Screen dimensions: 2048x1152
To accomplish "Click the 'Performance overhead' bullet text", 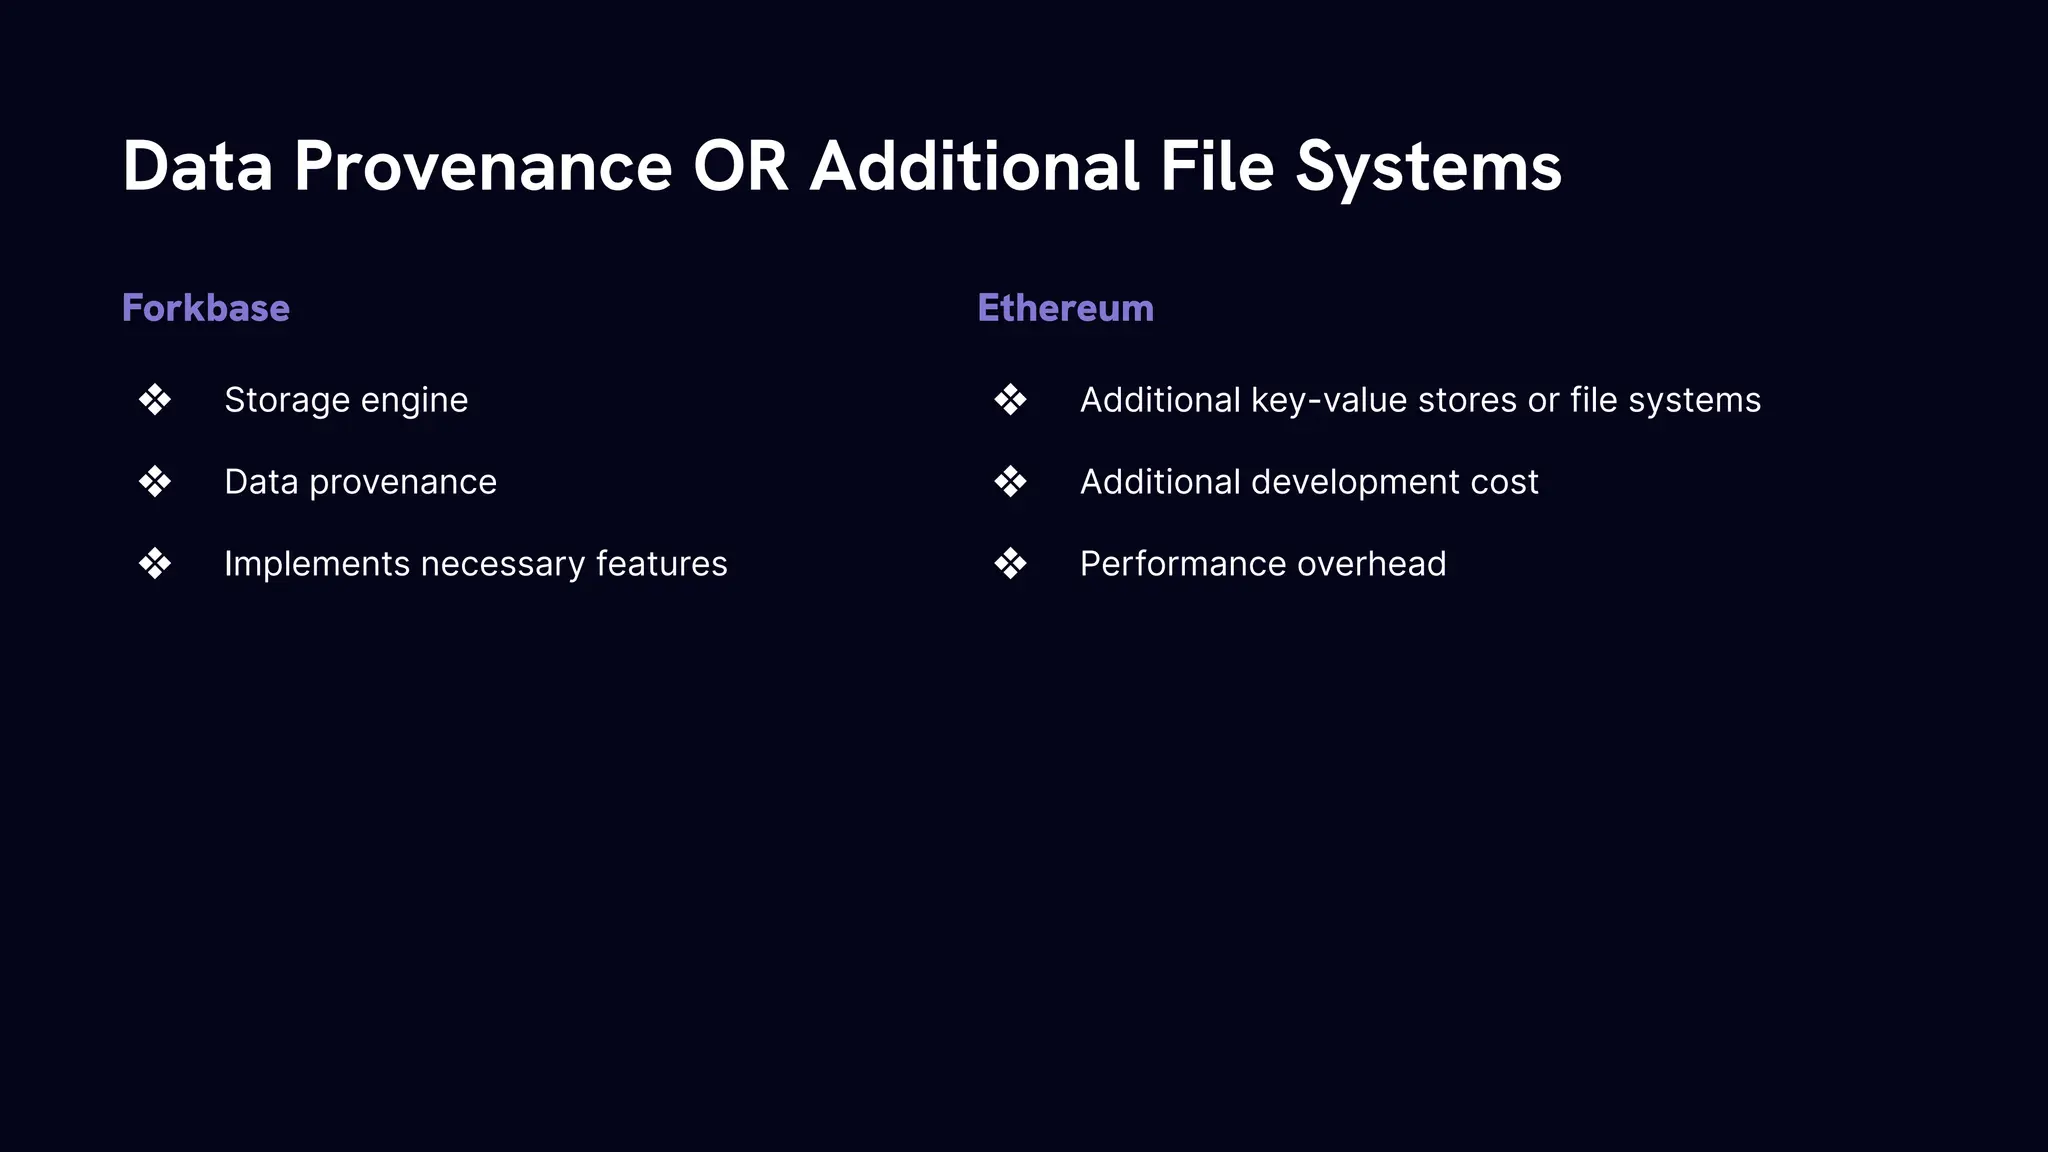I will coord(1263,564).
